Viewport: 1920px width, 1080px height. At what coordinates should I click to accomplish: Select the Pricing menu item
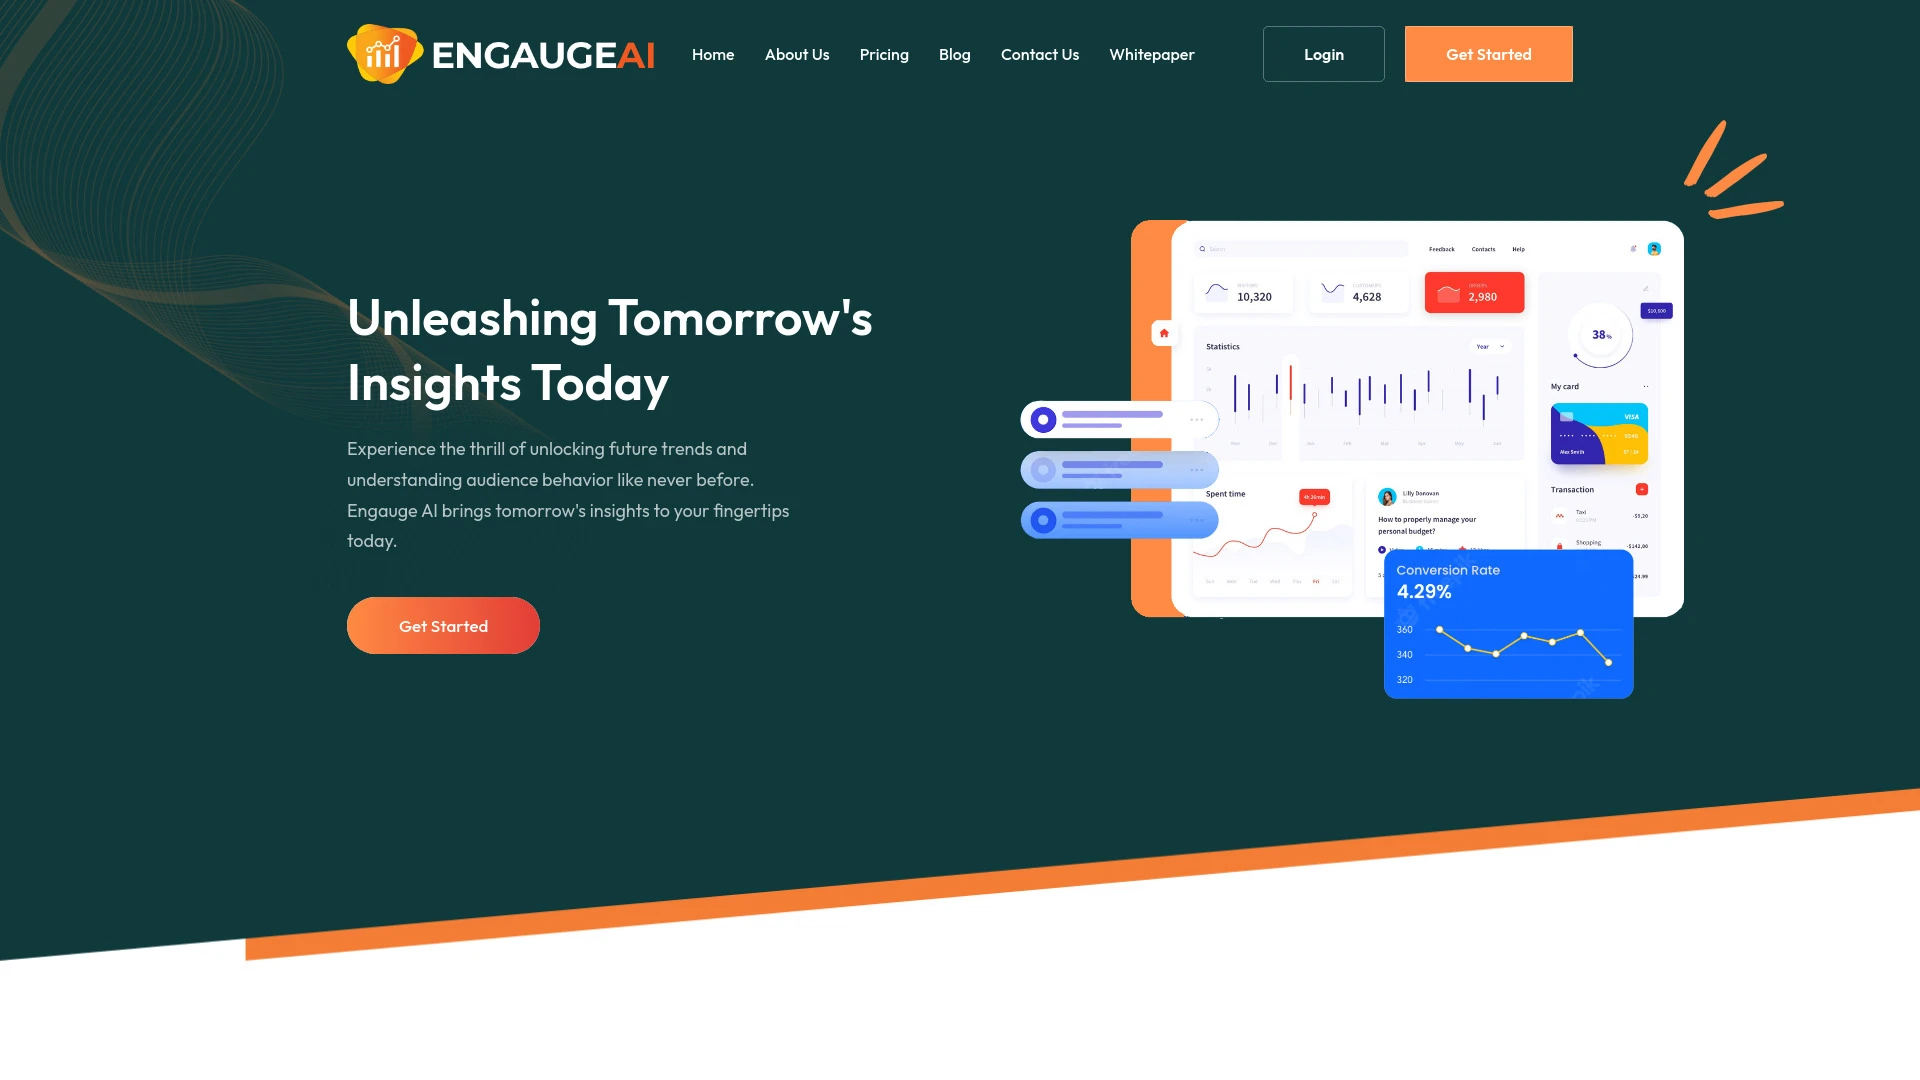click(884, 54)
